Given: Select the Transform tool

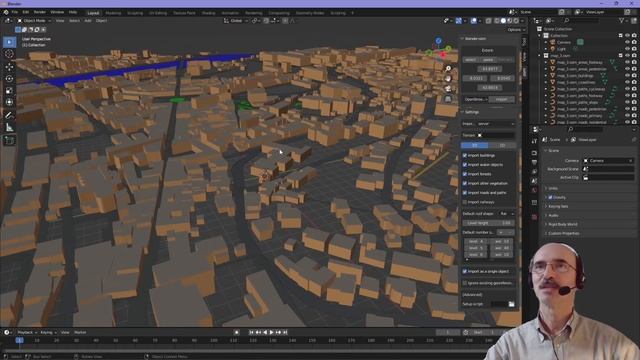Looking at the screenshot, I should point(9,102).
